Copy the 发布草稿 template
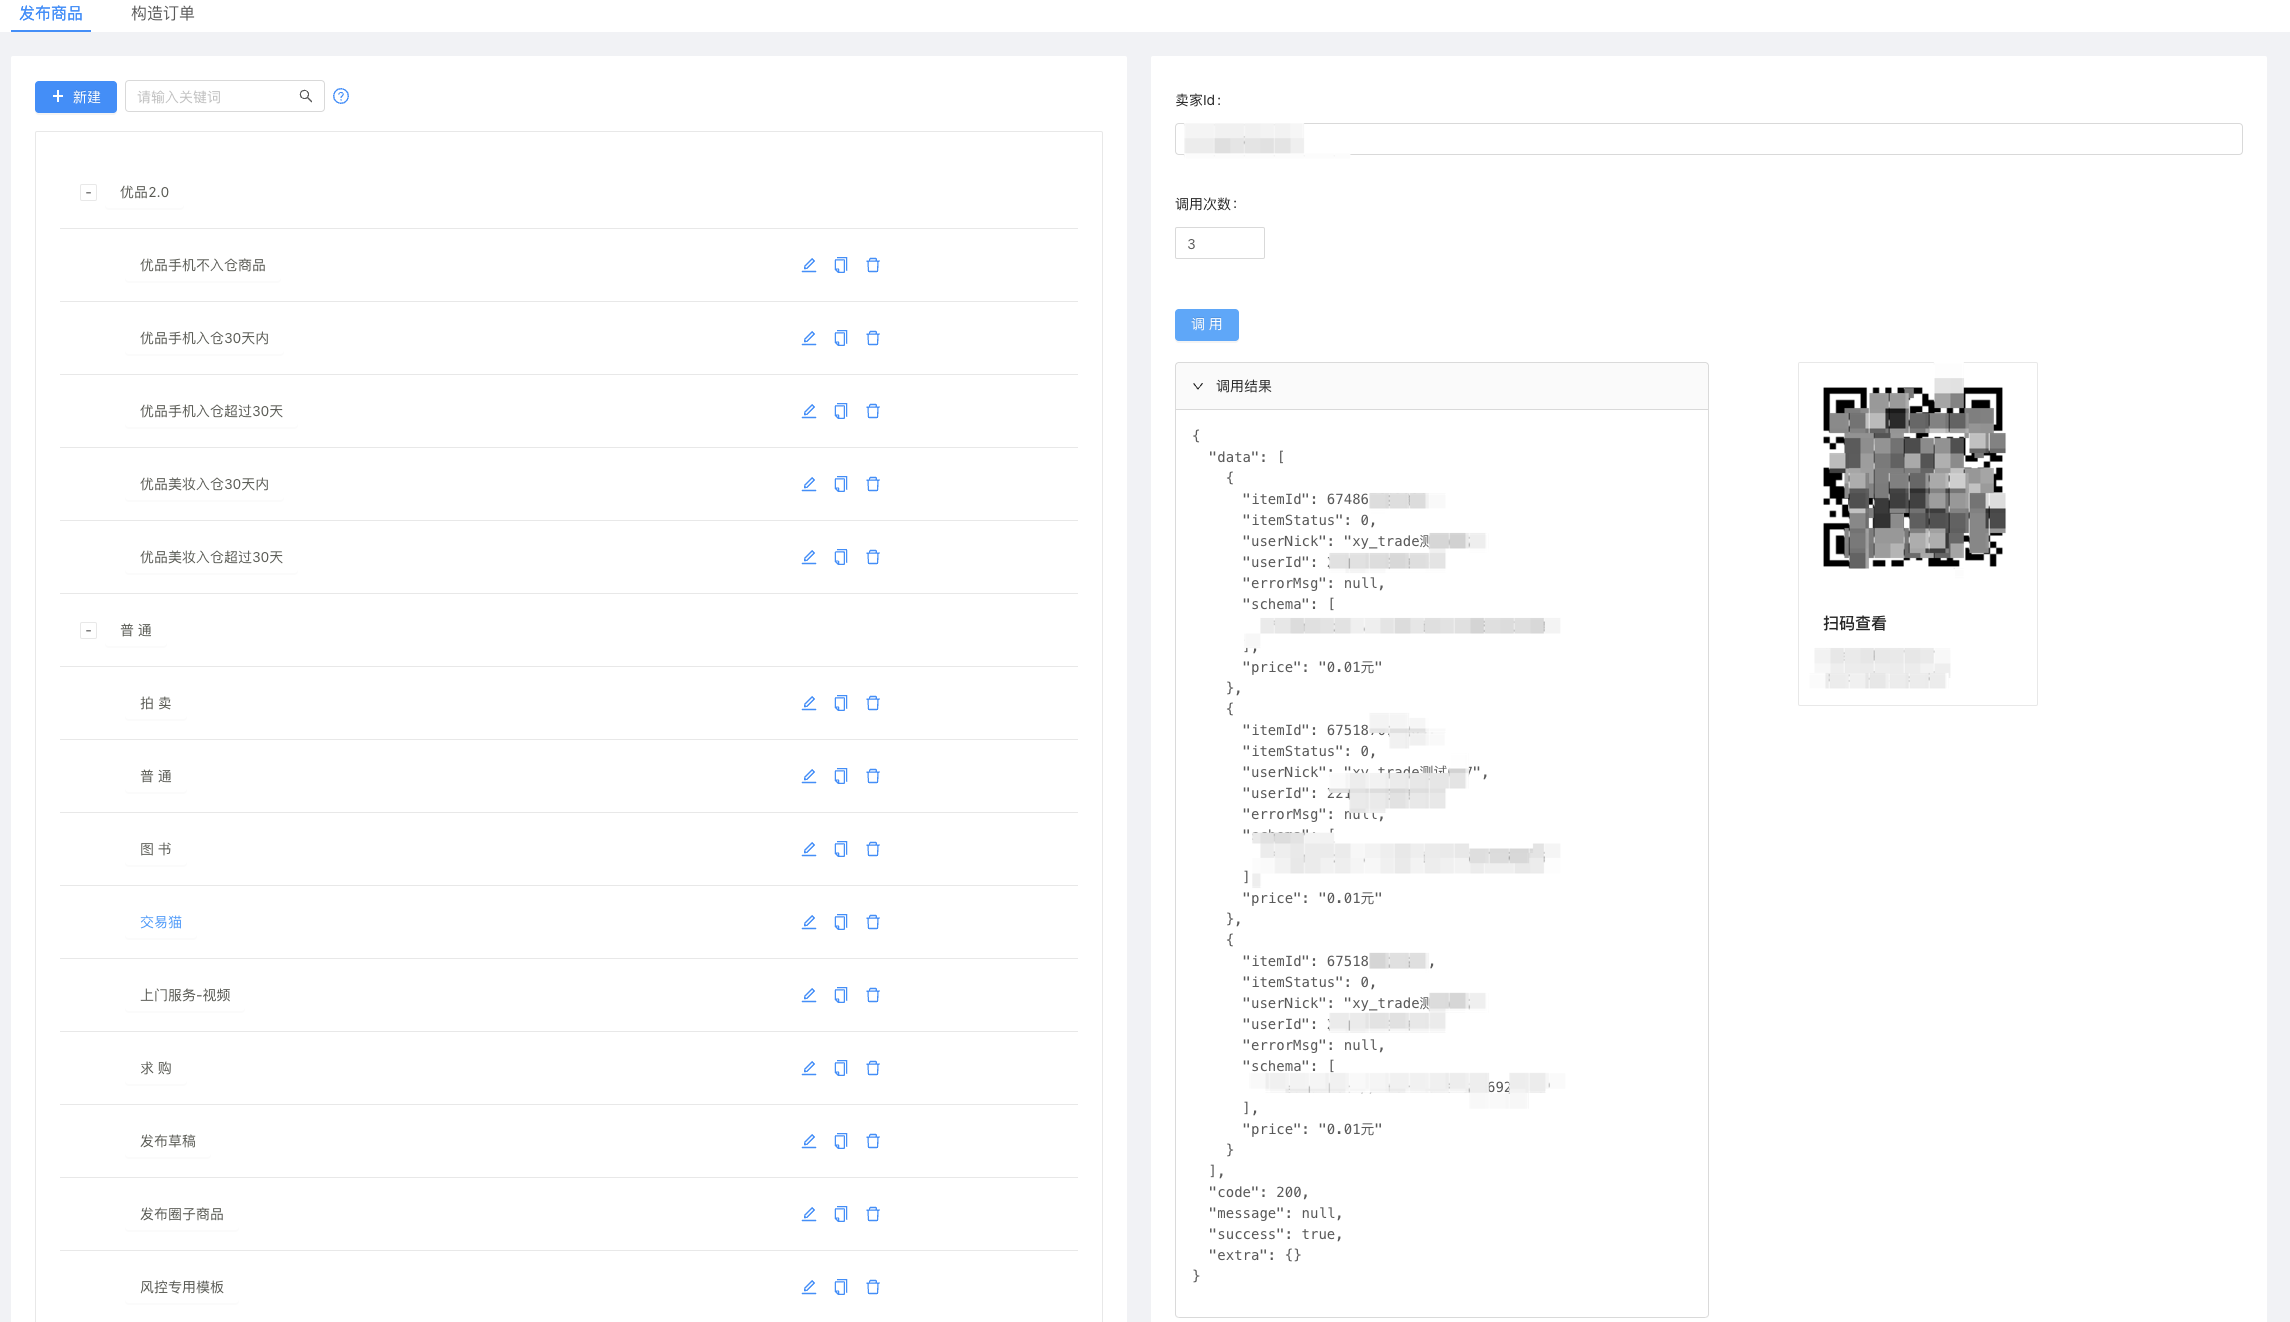 (x=841, y=1141)
